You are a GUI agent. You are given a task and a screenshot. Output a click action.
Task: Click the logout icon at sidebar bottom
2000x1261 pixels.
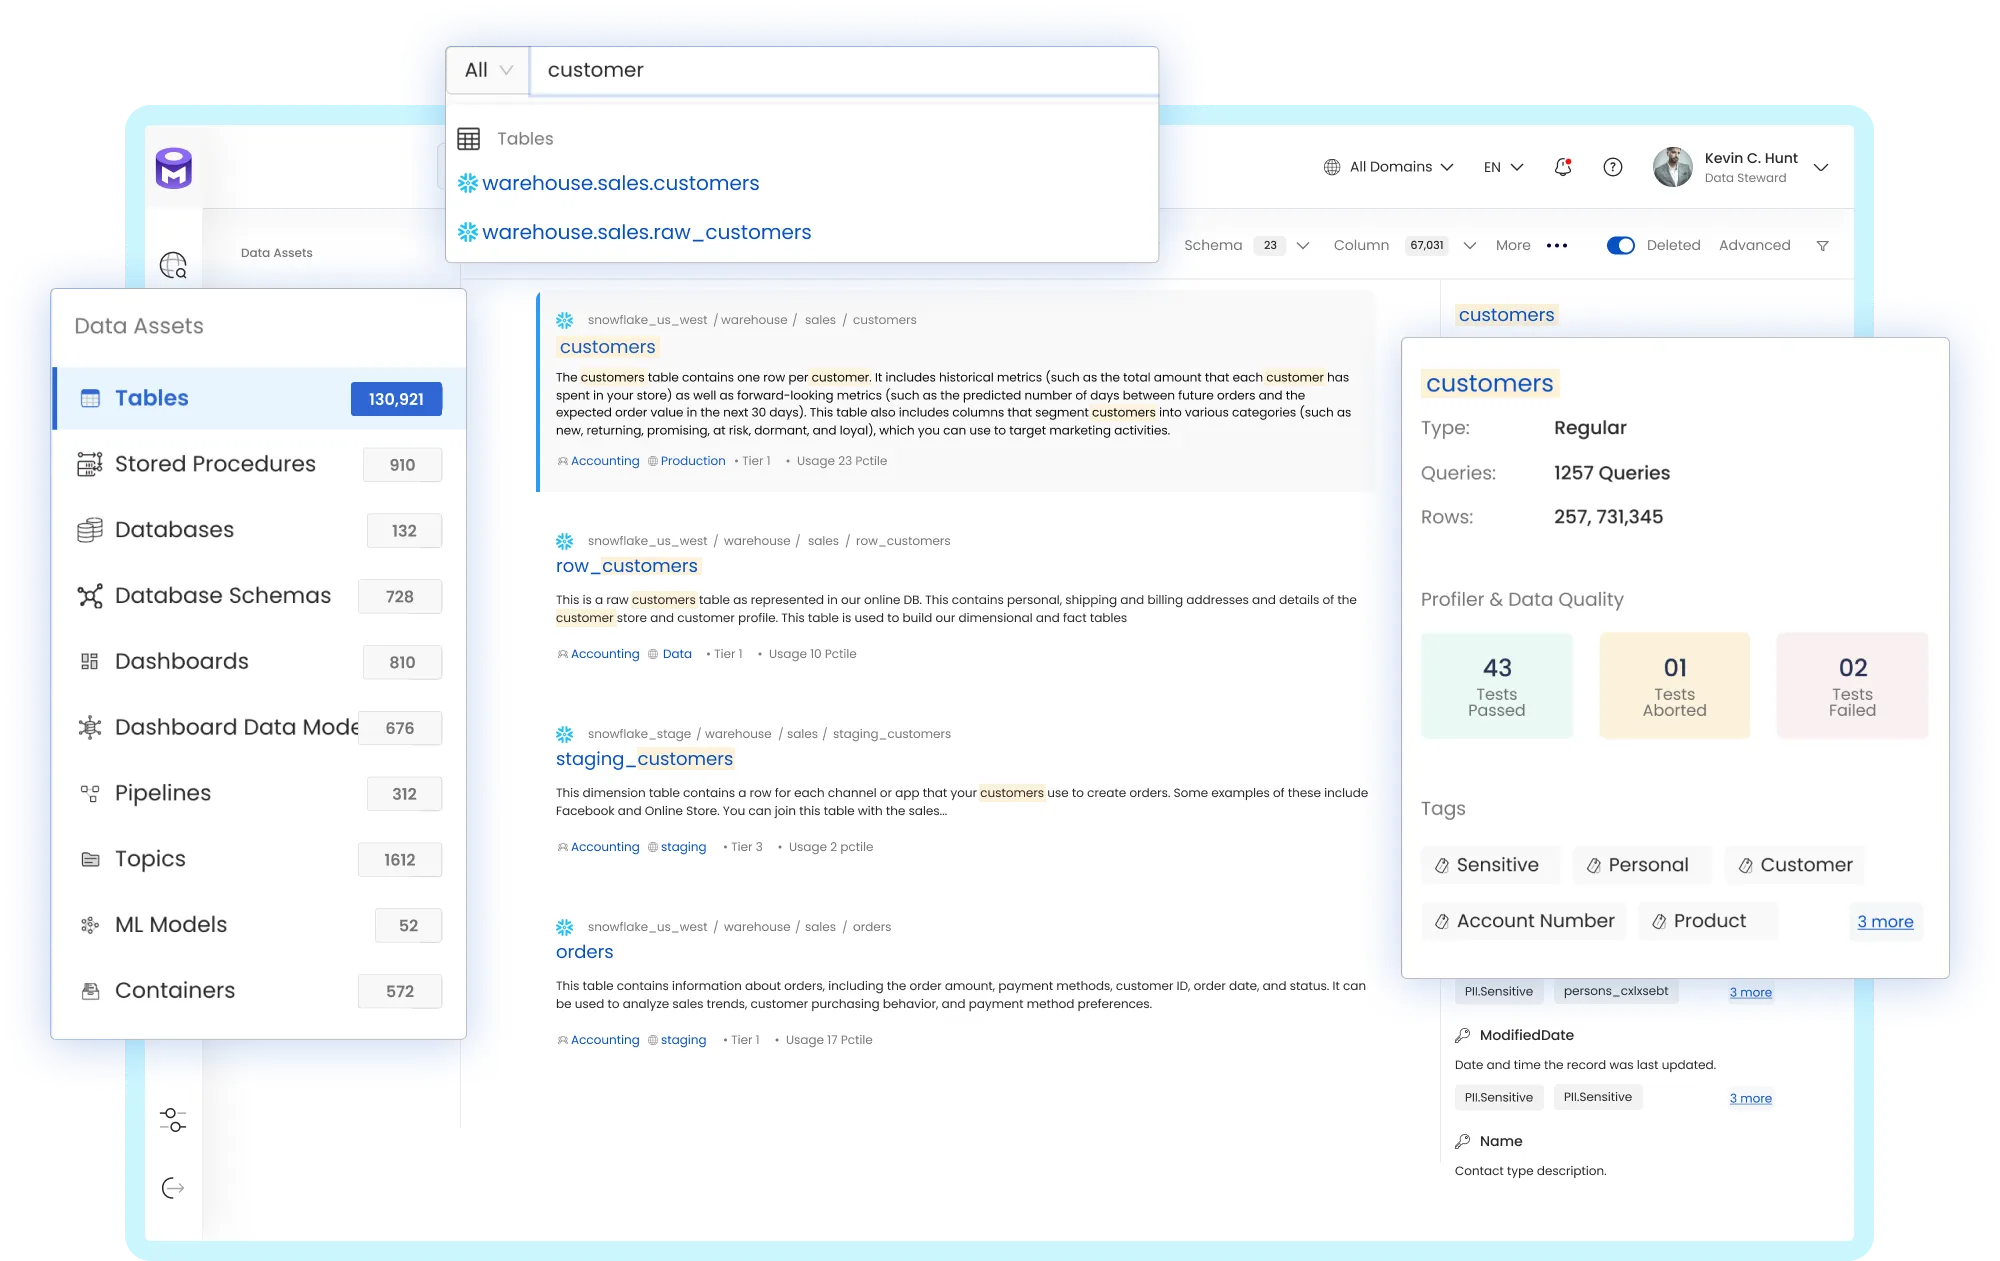tap(174, 1188)
